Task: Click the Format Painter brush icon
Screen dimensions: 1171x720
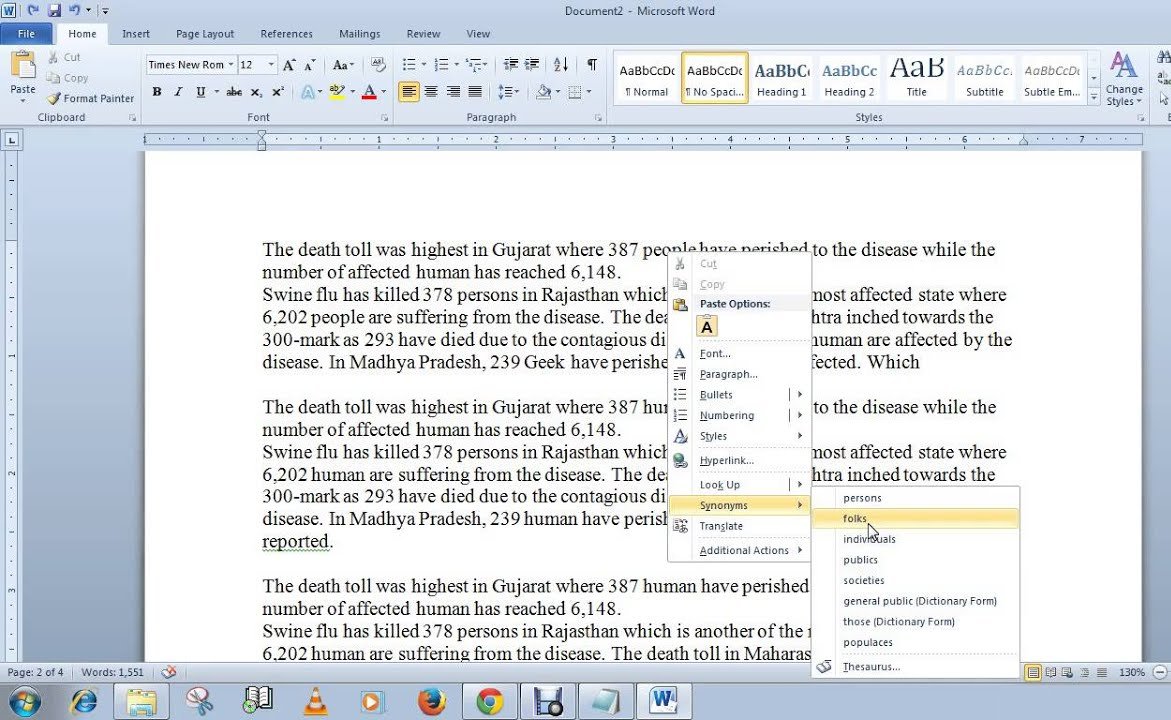Action: (53, 99)
